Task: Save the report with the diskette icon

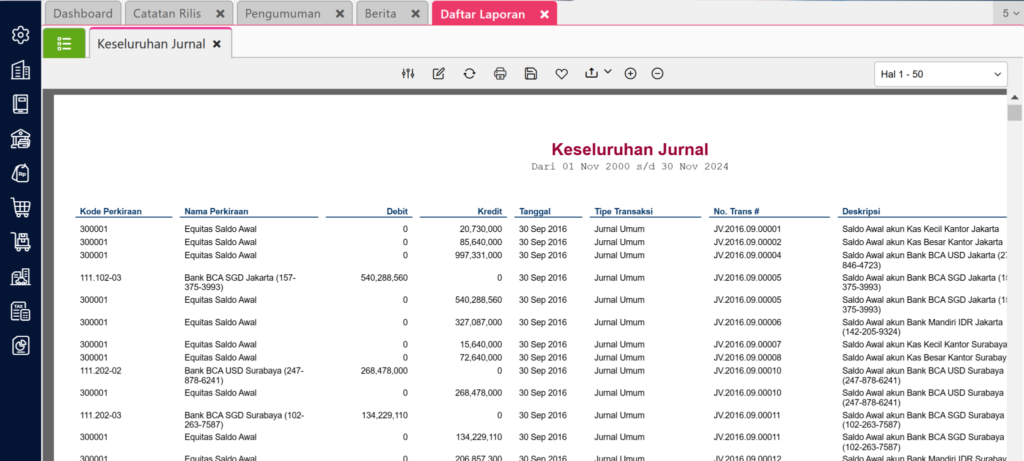Action: (x=531, y=74)
